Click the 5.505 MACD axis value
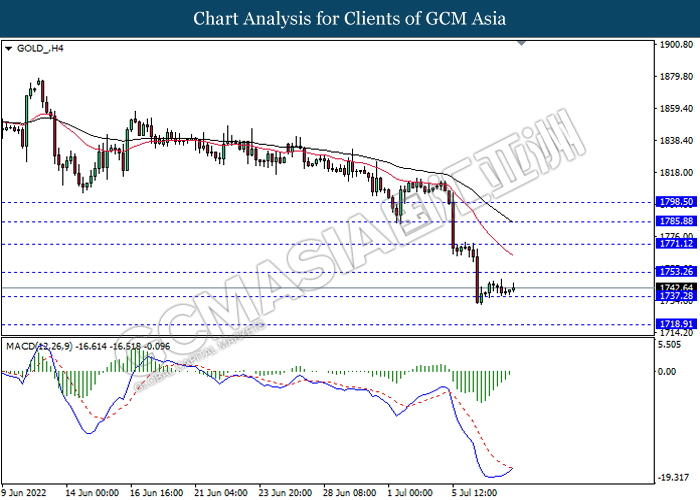 (x=670, y=345)
